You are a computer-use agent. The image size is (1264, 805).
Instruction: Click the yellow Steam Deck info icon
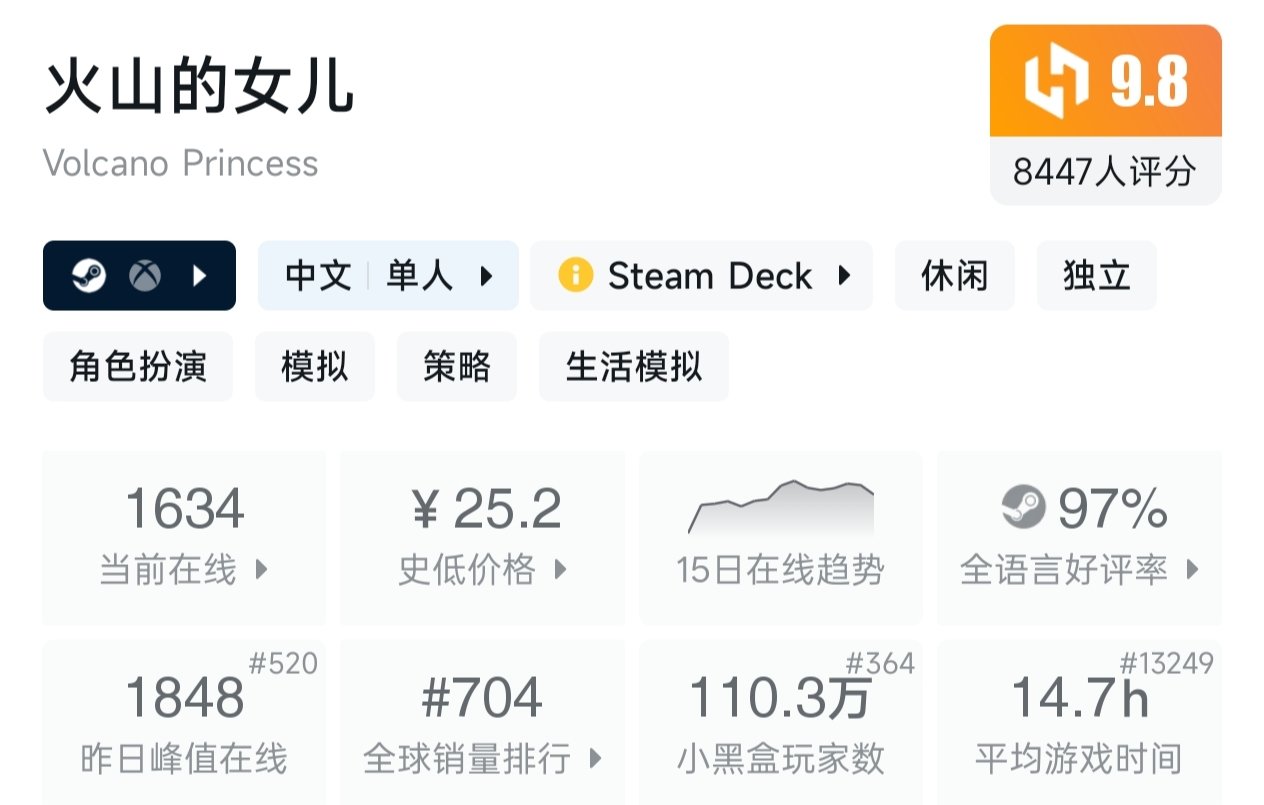(575, 275)
